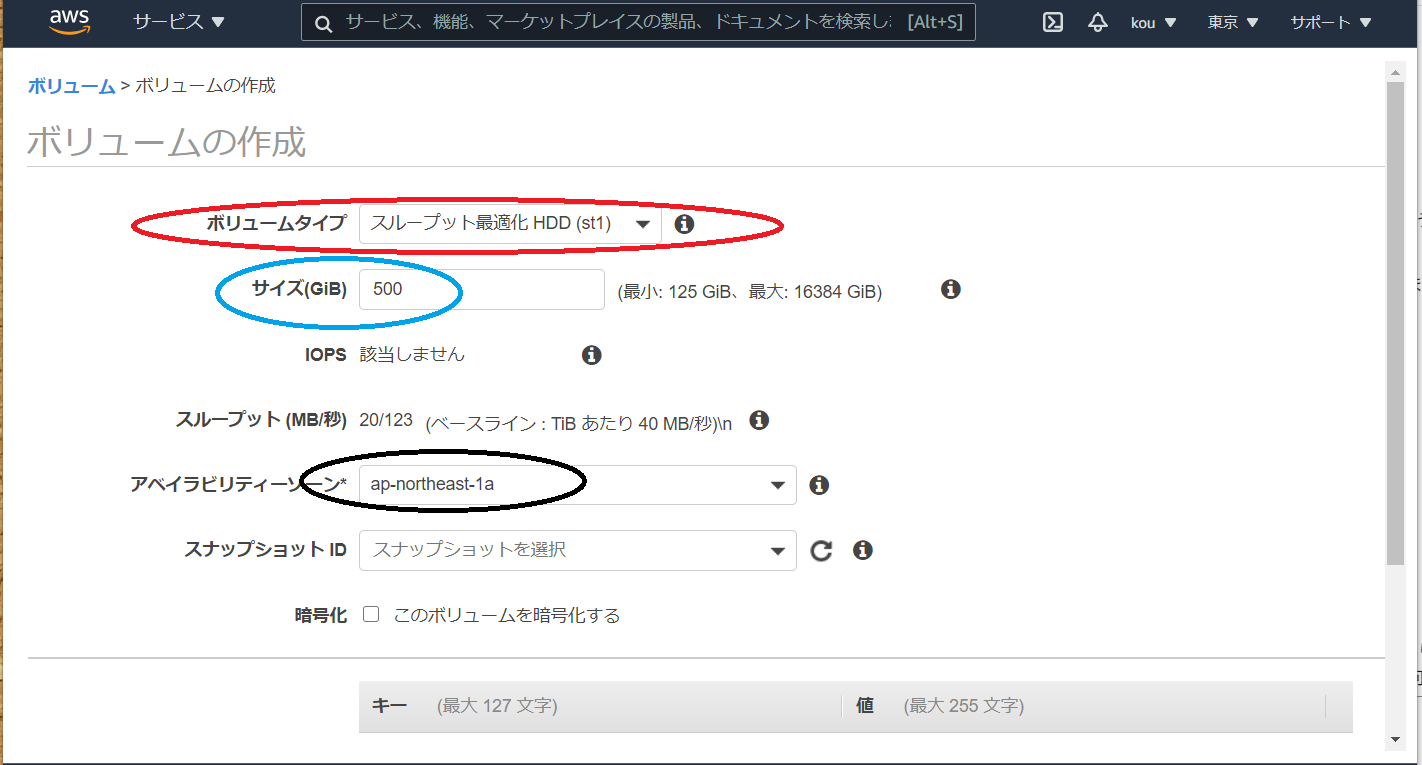View info about the volume type
1422x765 pixels.
tap(684, 224)
